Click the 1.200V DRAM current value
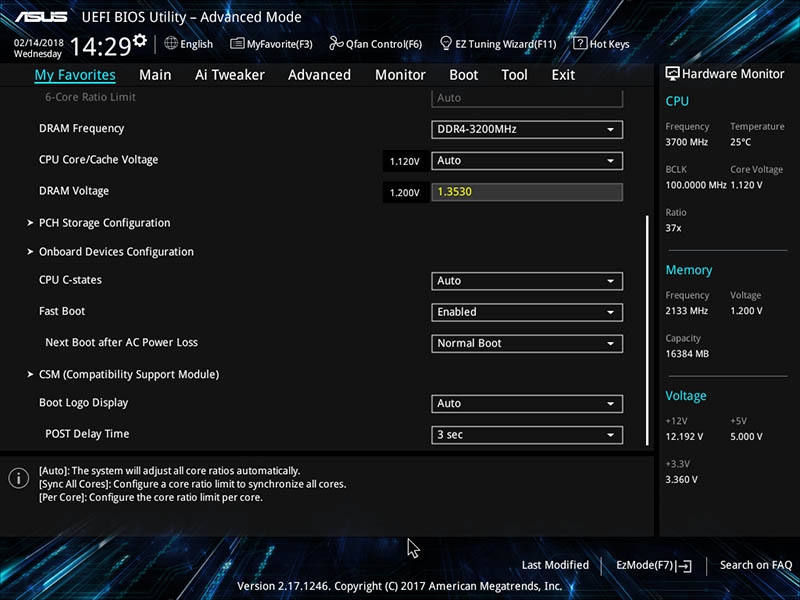Image resolution: width=800 pixels, height=600 pixels. click(x=405, y=193)
